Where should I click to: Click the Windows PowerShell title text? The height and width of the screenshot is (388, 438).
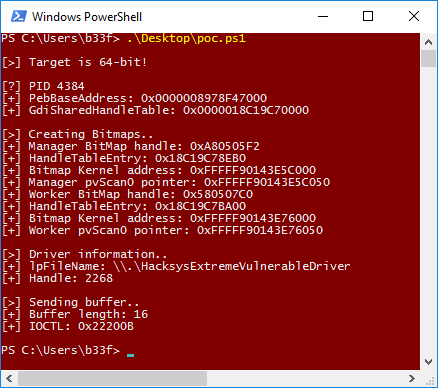87,17
